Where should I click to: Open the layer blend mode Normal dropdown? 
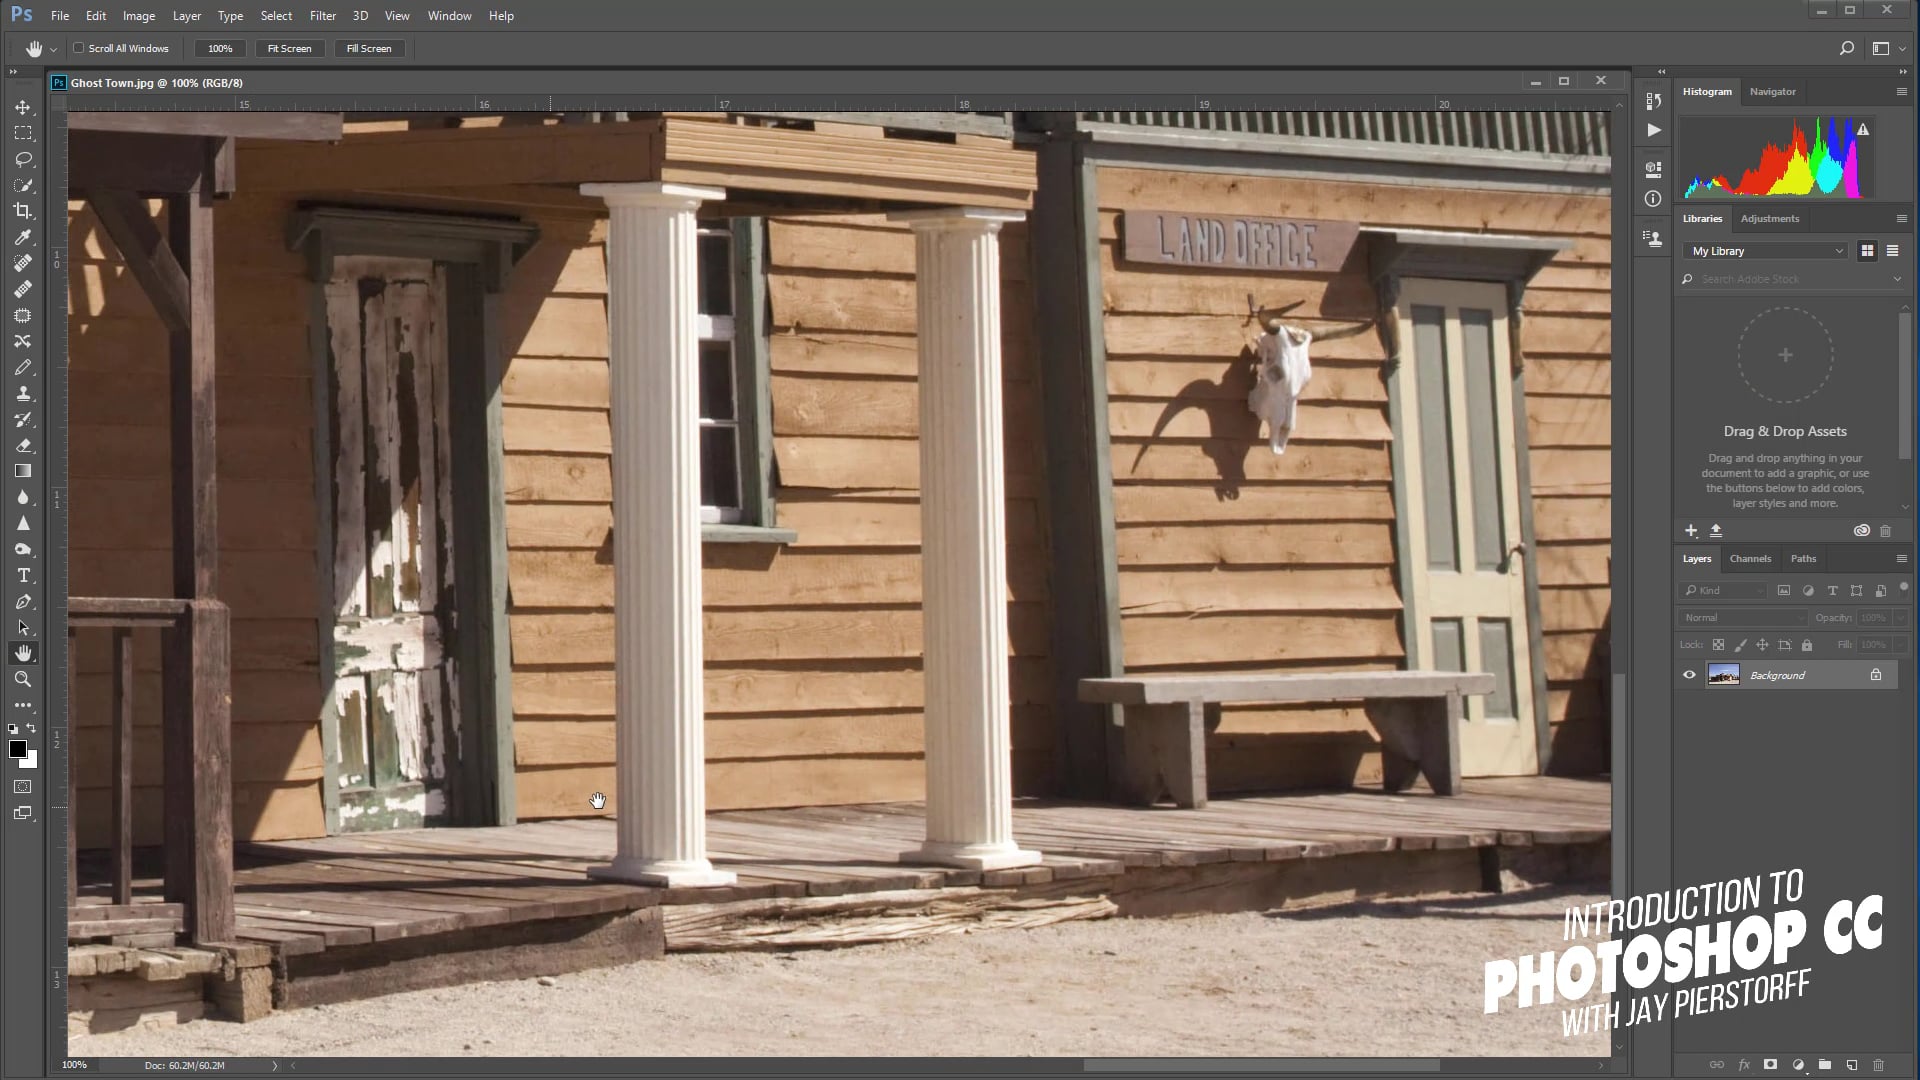(1744, 618)
